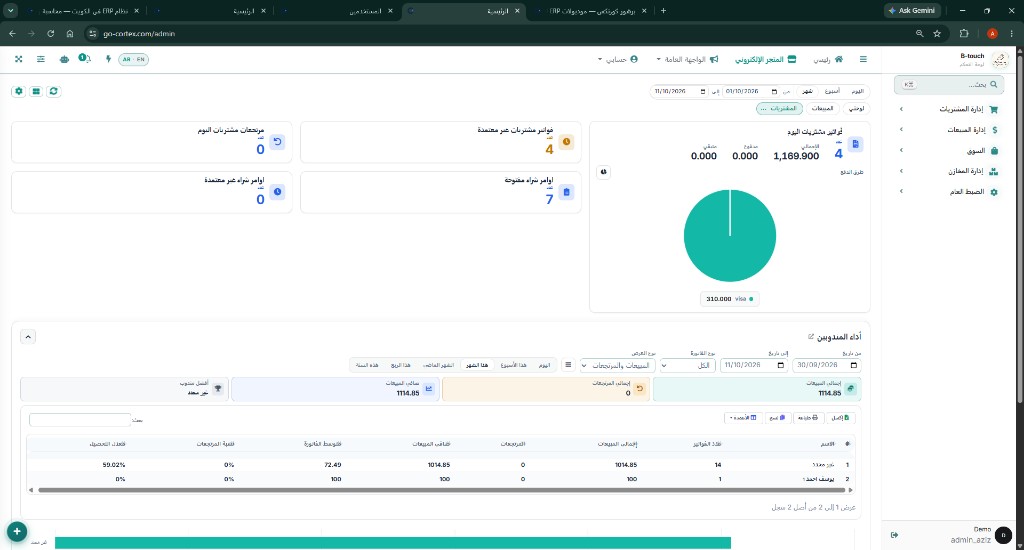
Task: Switch to لوحتي dashboard chip
Action: pyautogui.click(x=856, y=108)
